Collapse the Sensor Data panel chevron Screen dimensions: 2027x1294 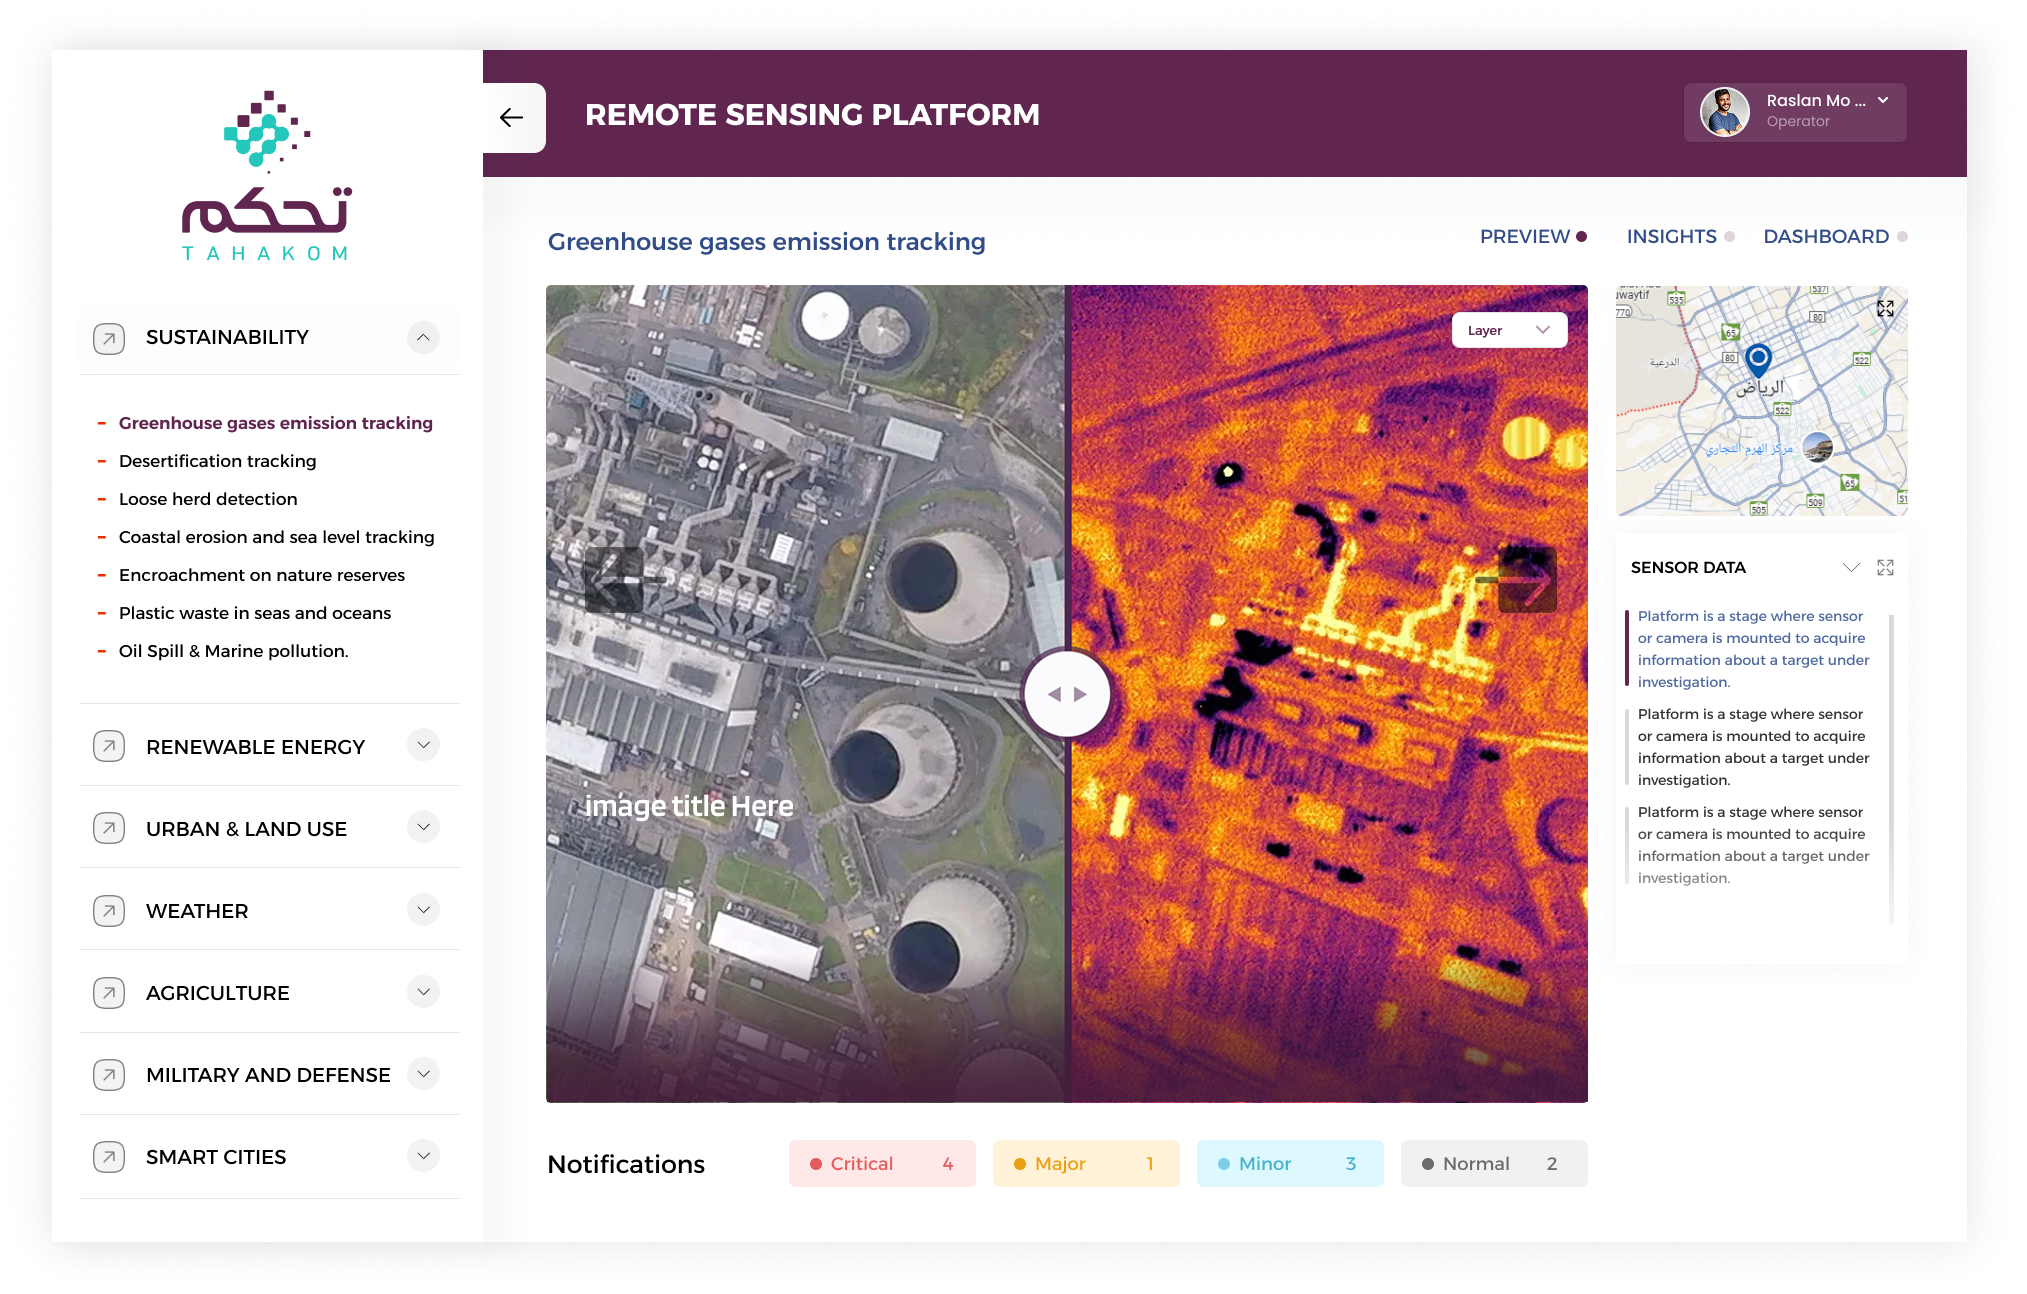click(1851, 567)
